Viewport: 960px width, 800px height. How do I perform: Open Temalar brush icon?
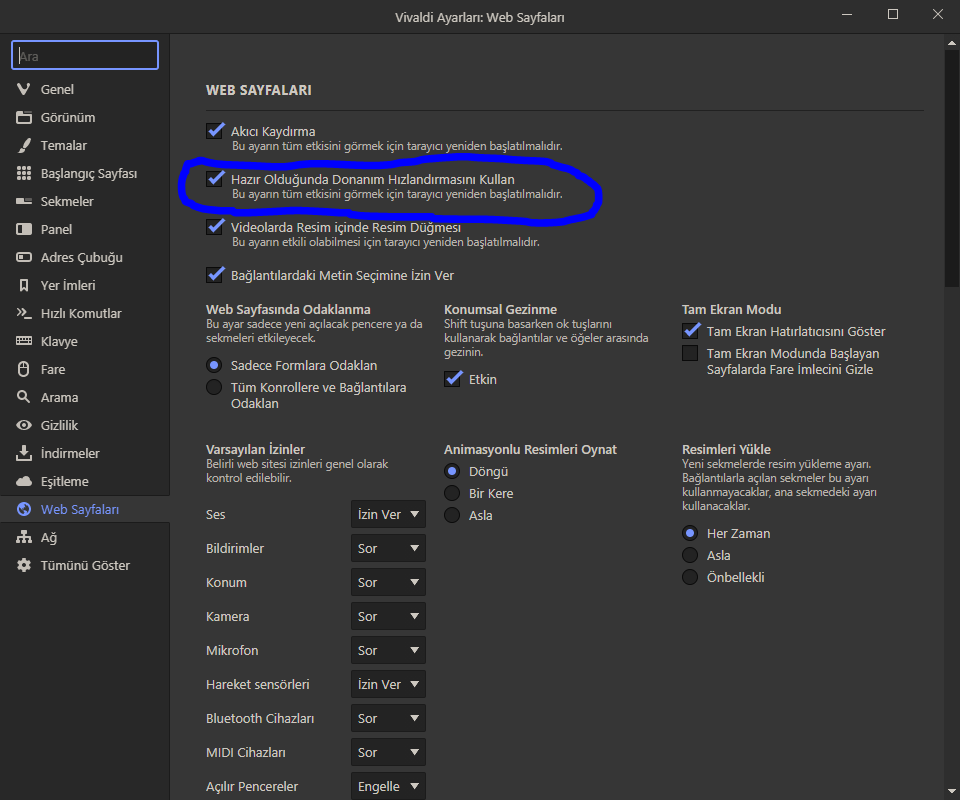[x=23, y=146]
